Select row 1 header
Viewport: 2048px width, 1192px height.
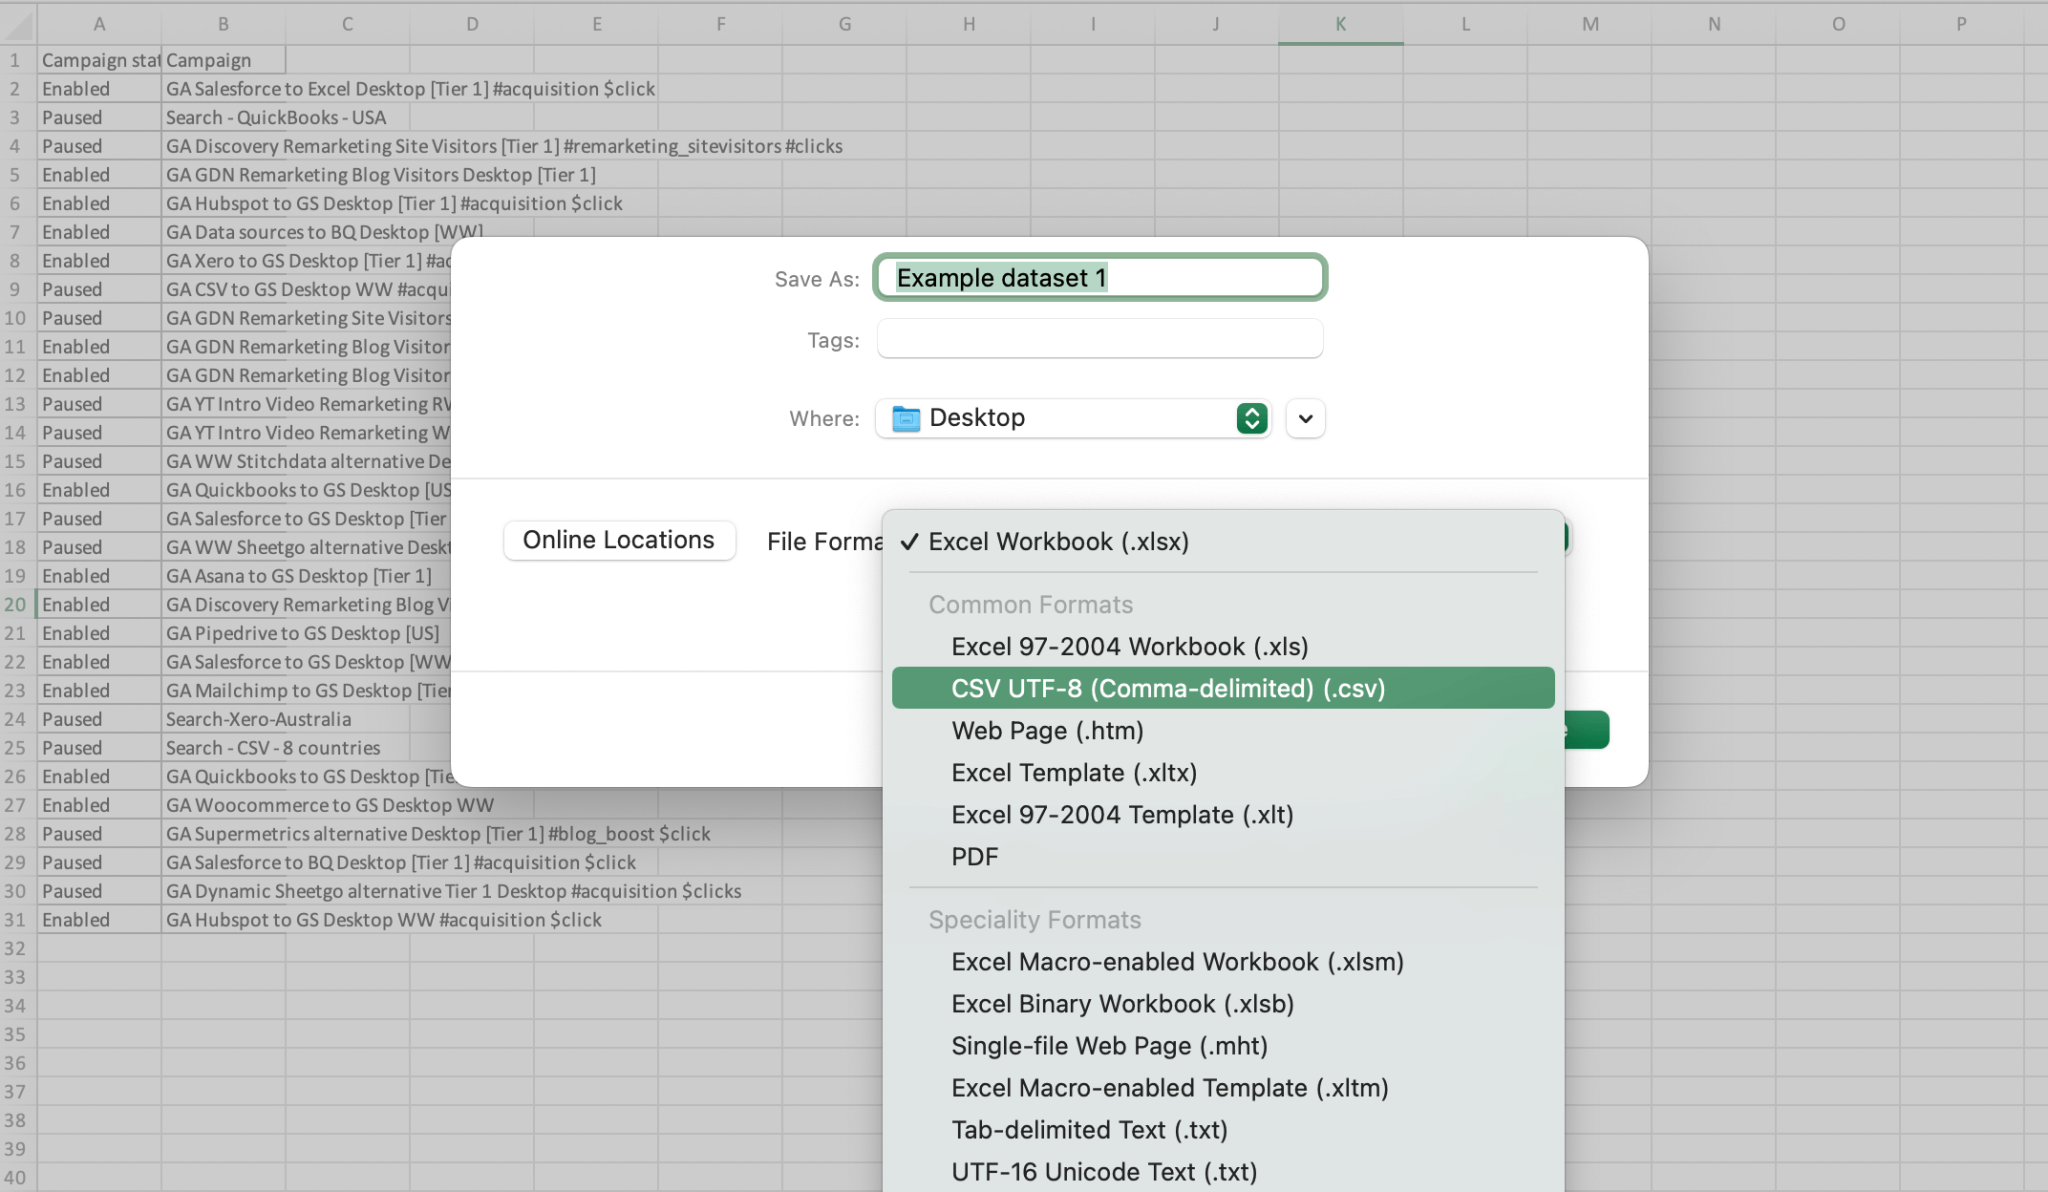(x=17, y=60)
